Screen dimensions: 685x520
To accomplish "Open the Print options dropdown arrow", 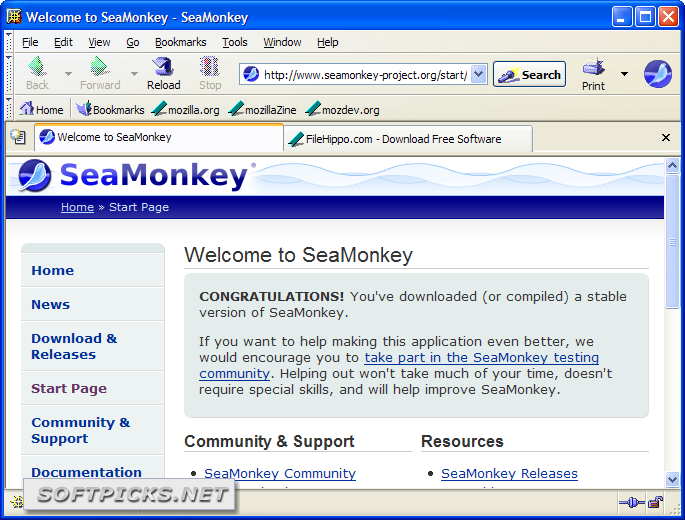I will [625, 74].
